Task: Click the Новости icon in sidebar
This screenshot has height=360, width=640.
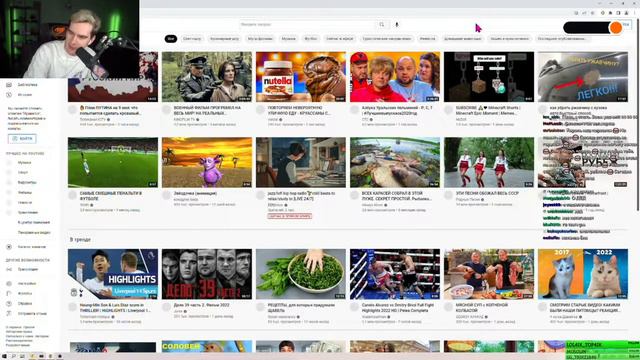Action: tap(9, 202)
